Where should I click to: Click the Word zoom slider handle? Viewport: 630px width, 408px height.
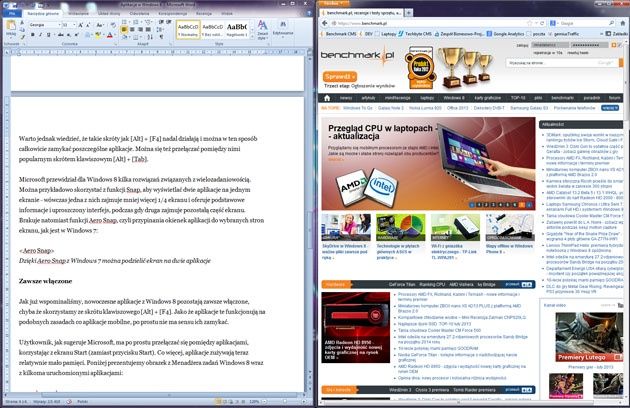pos(284,401)
